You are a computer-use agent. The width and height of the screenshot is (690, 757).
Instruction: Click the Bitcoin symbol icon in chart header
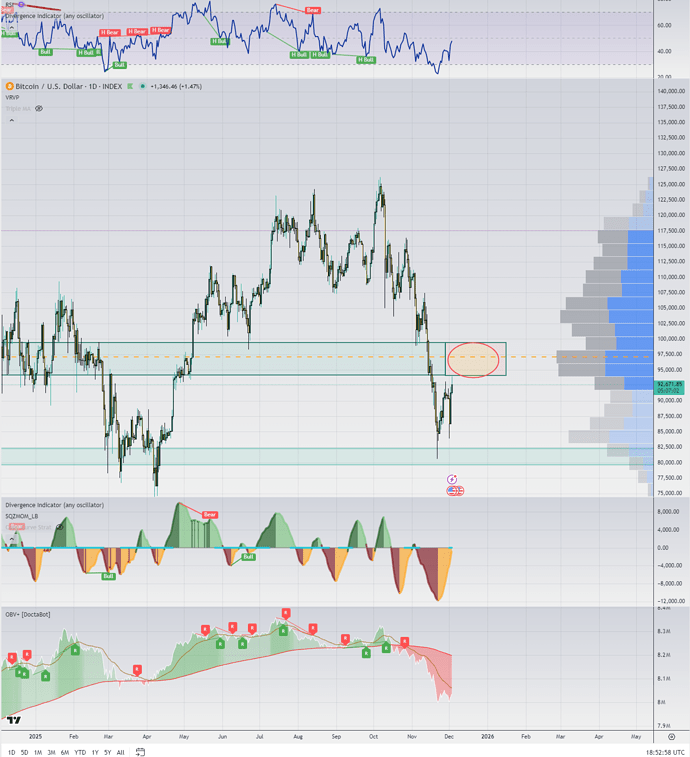click(10, 87)
